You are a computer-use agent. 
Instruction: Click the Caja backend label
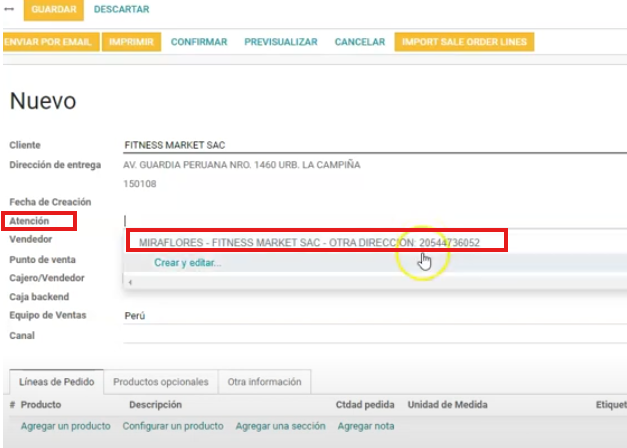pyautogui.click(x=39, y=296)
